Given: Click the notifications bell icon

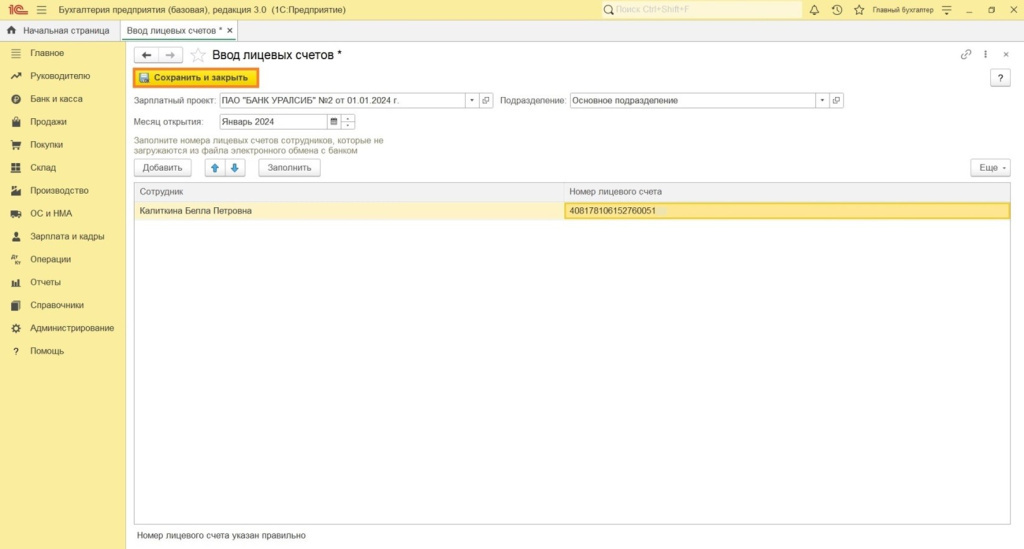Looking at the screenshot, I should pyautogui.click(x=814, y=10).
